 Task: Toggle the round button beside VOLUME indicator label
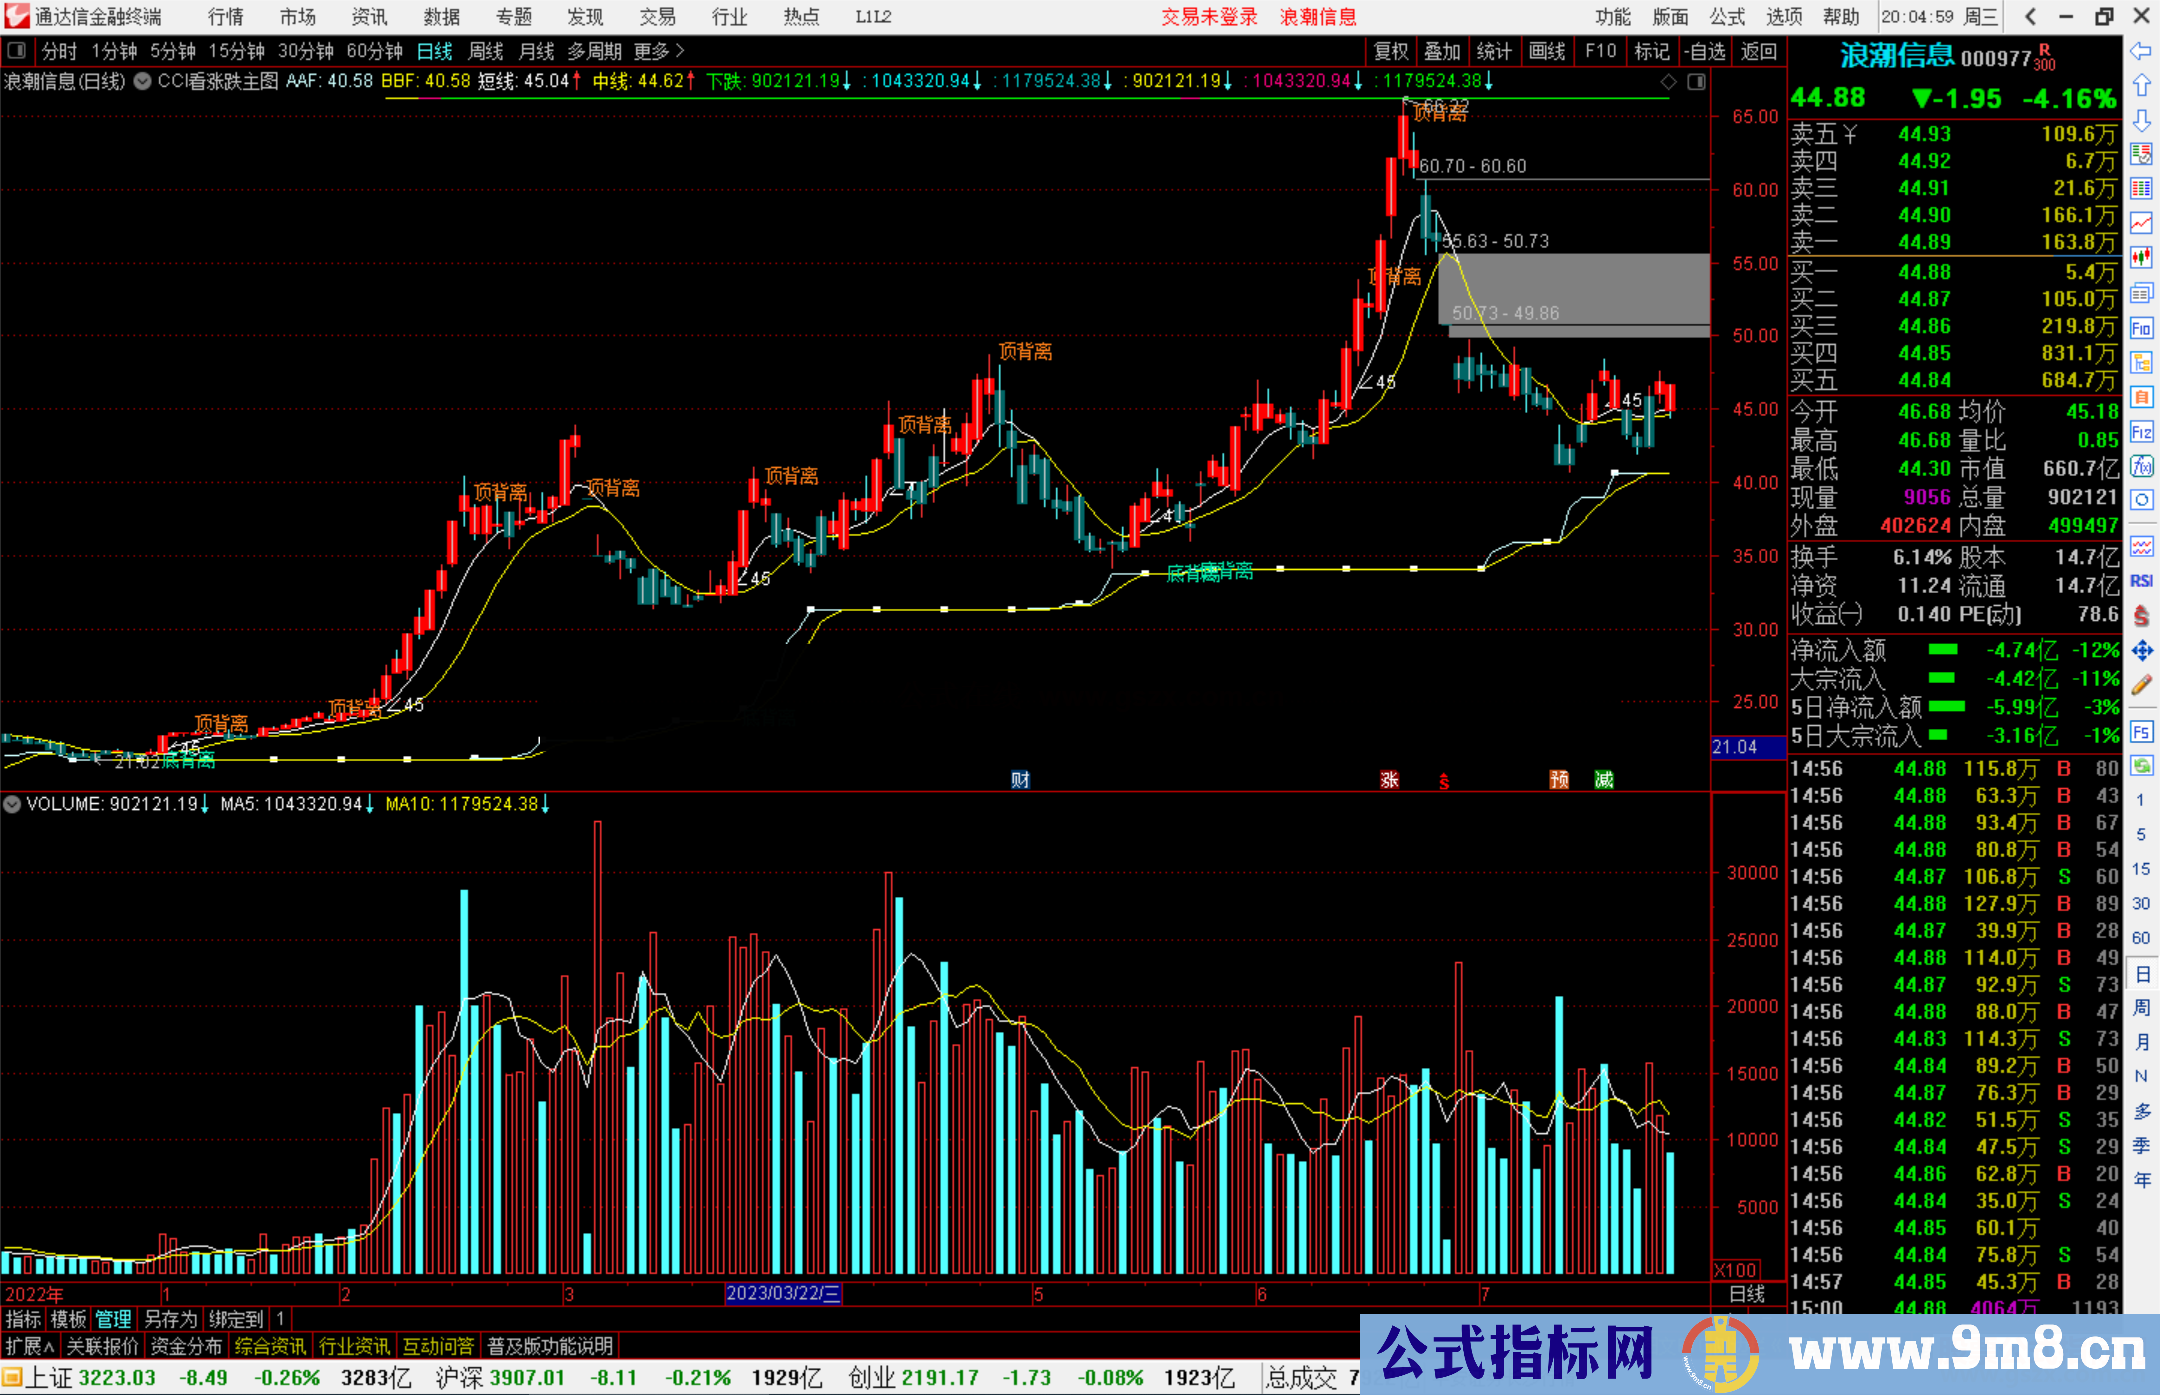(x=12, y=804)
